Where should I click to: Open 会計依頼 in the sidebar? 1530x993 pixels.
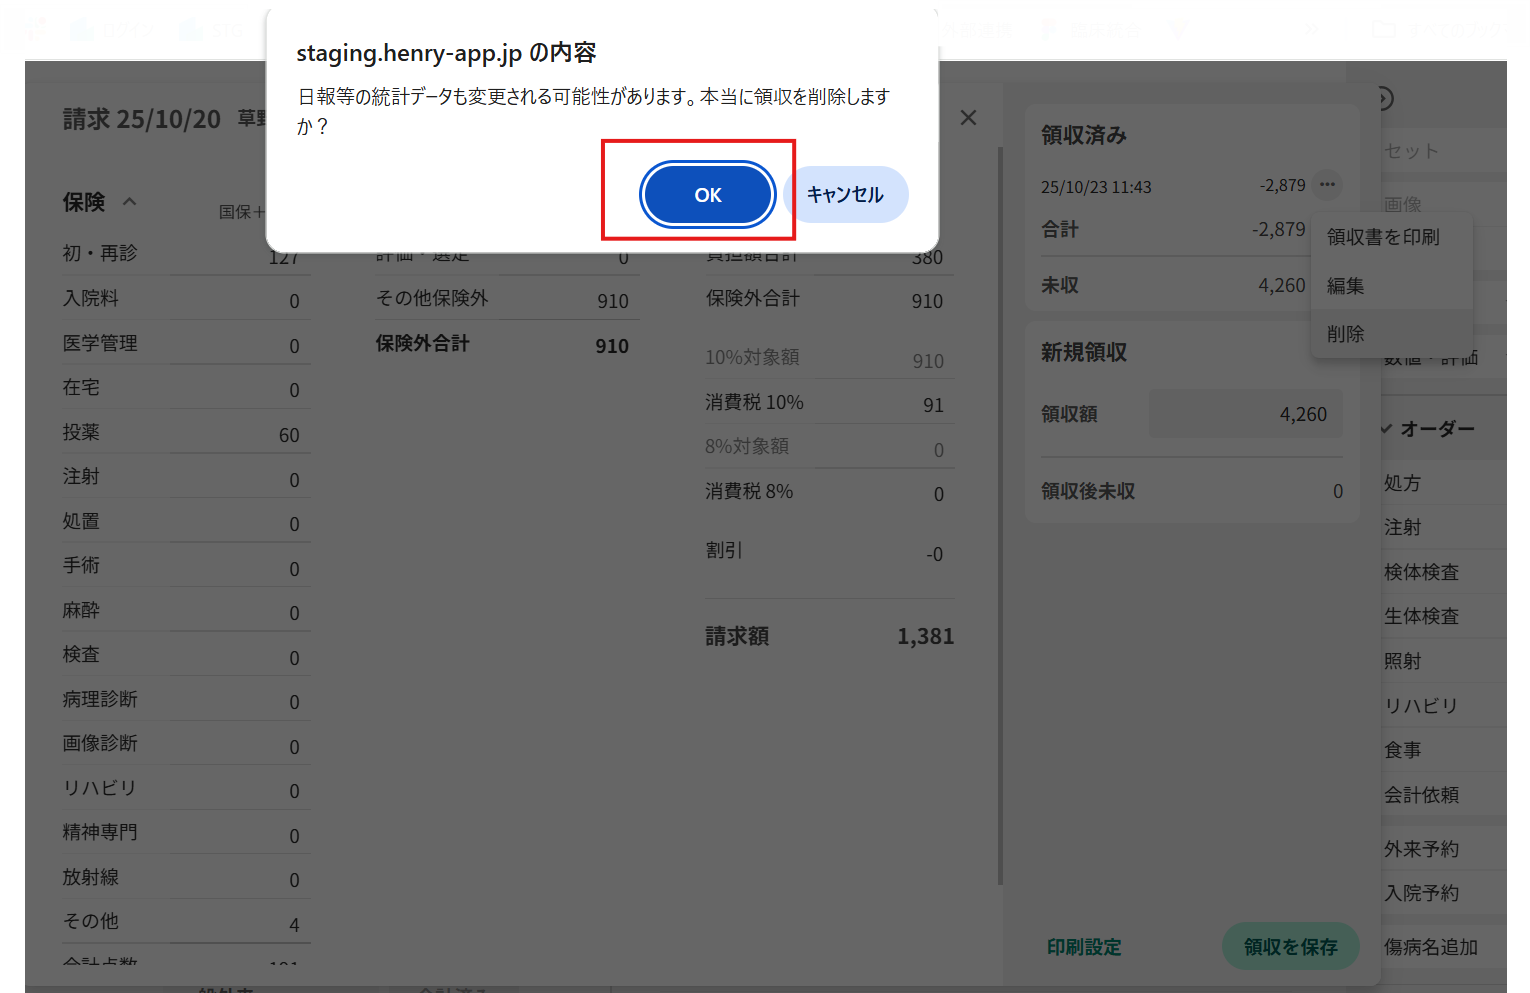click(1421, 795)
